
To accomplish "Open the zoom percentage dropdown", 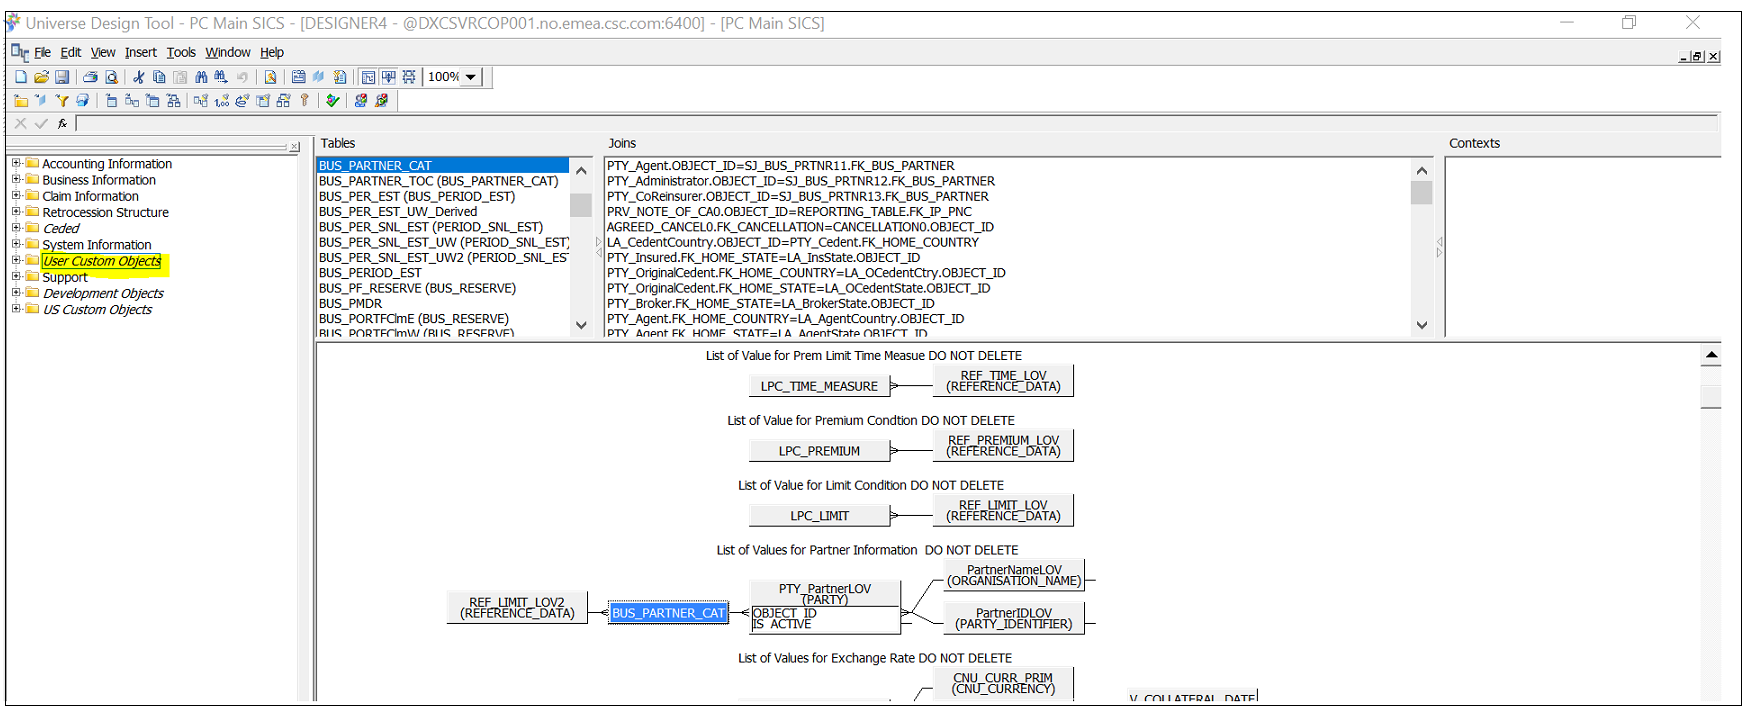I will click(470, 77).
